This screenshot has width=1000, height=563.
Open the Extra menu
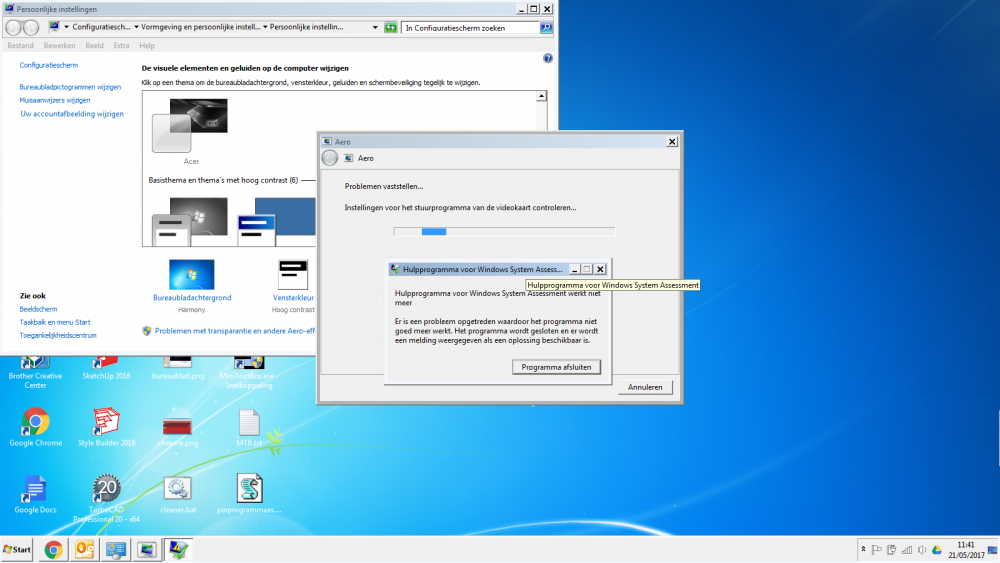[x=121, y=45]
